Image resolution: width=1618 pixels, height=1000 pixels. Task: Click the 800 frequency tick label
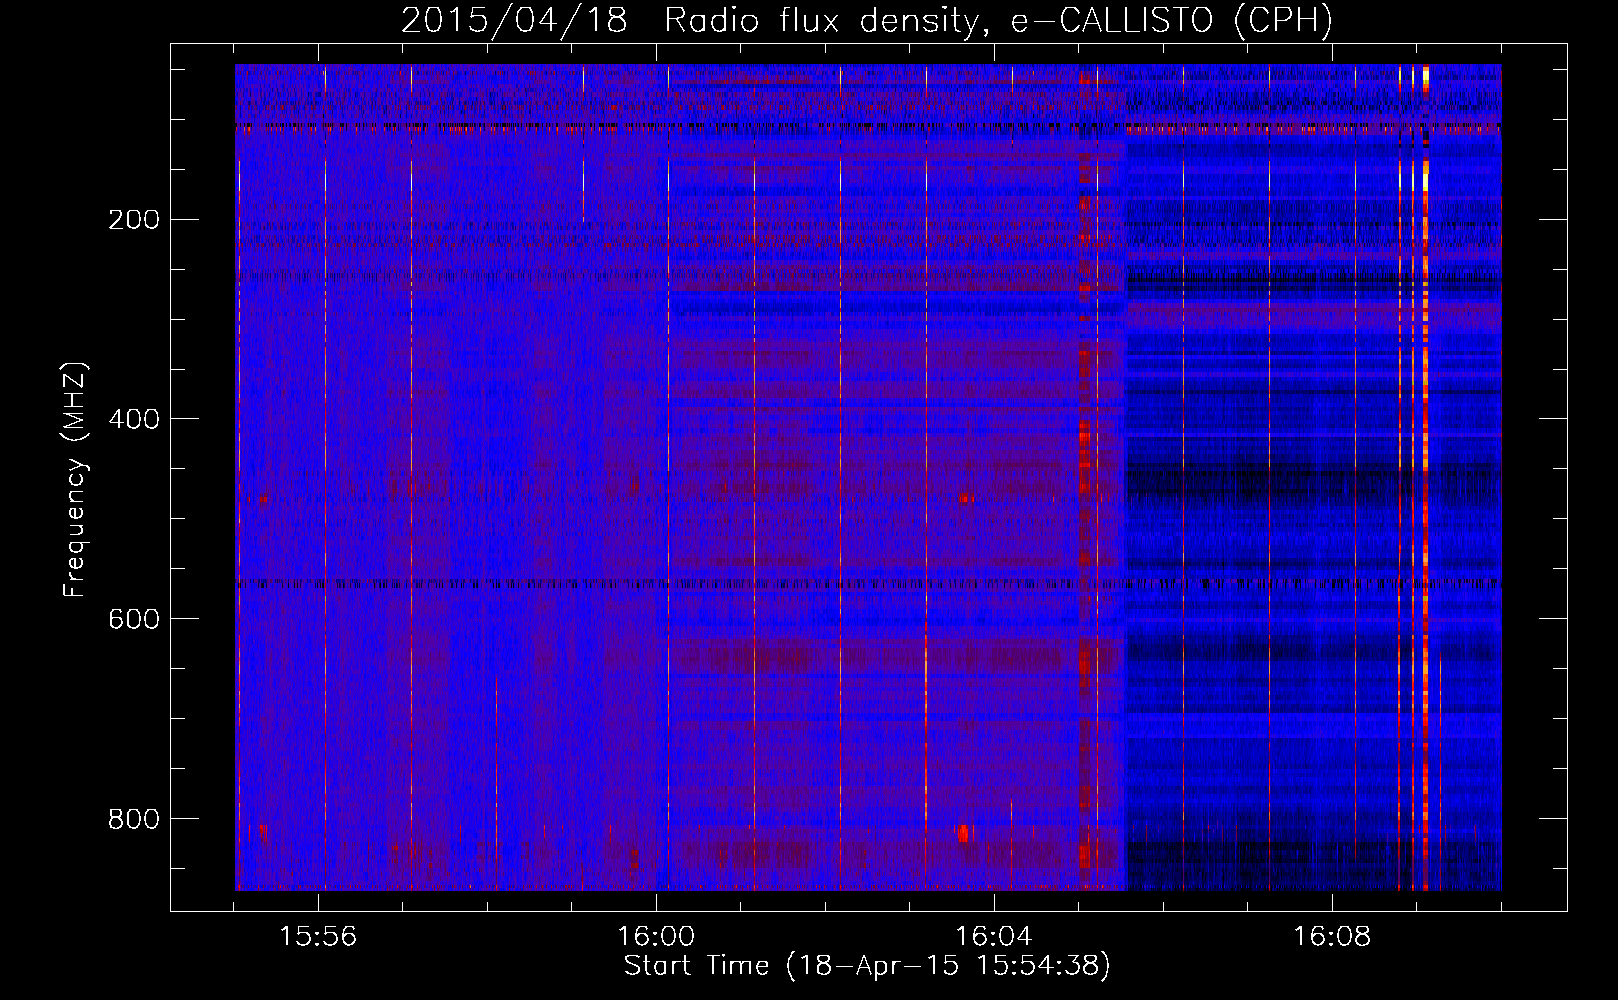[134, 820]
